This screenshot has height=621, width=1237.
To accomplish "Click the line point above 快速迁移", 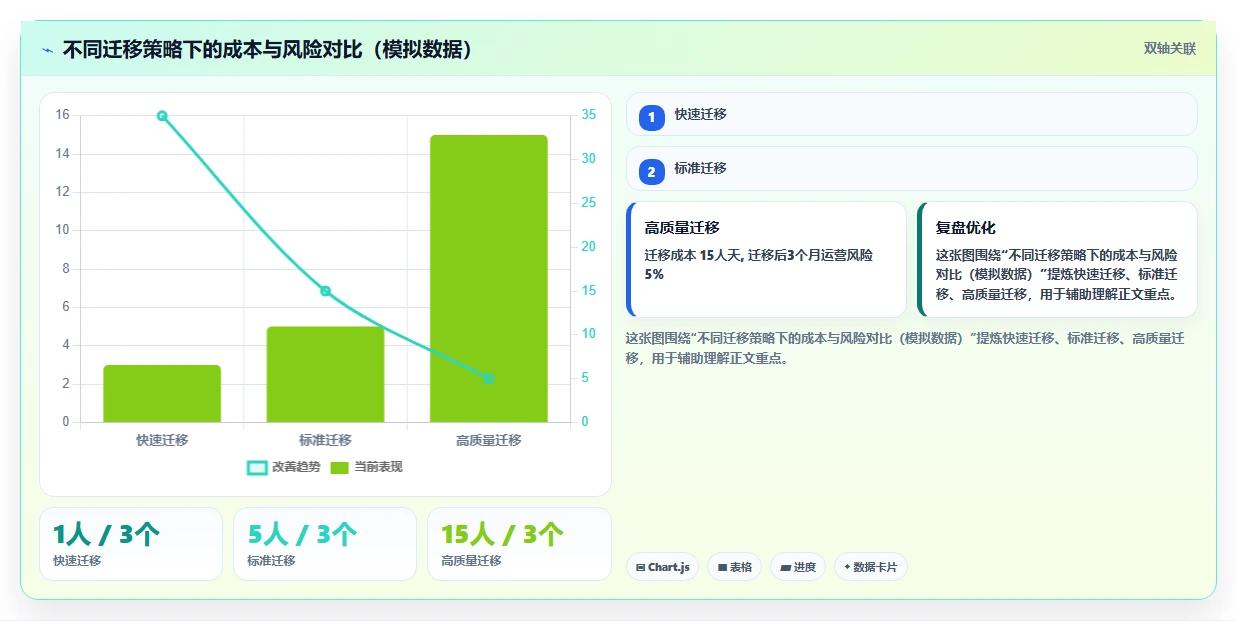I will point(162,116).
